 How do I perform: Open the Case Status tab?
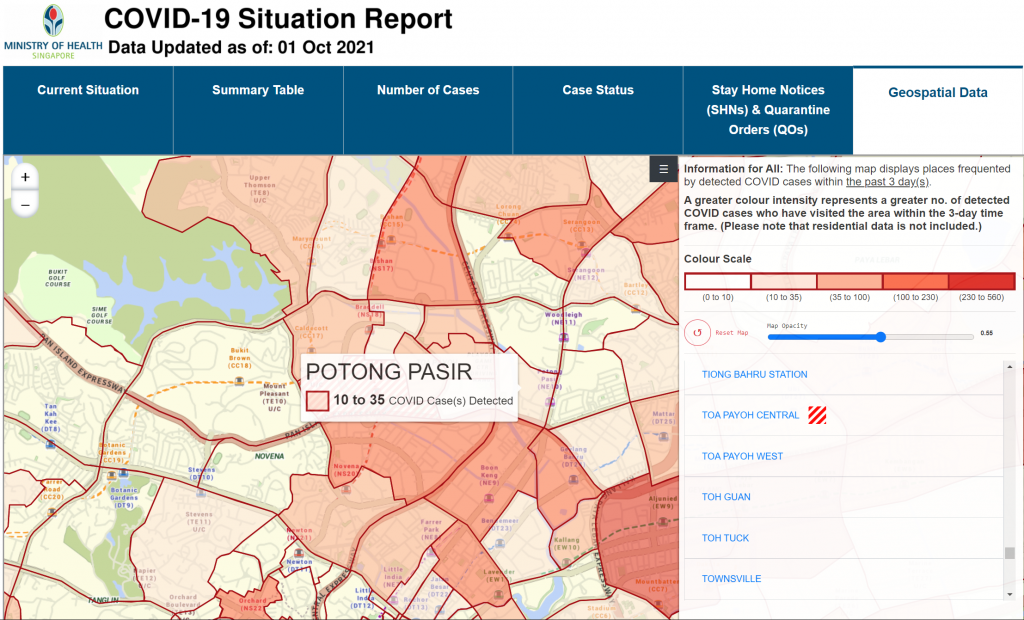597,90
